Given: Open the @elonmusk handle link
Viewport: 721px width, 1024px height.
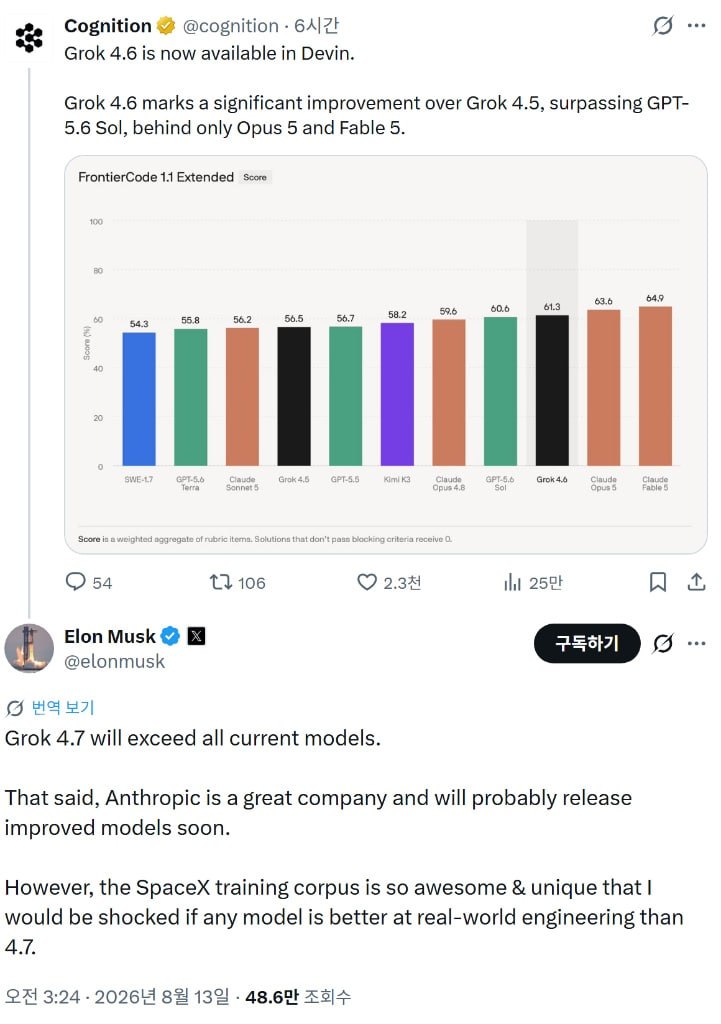Looking at the screenshot, I should coord(114,662).
